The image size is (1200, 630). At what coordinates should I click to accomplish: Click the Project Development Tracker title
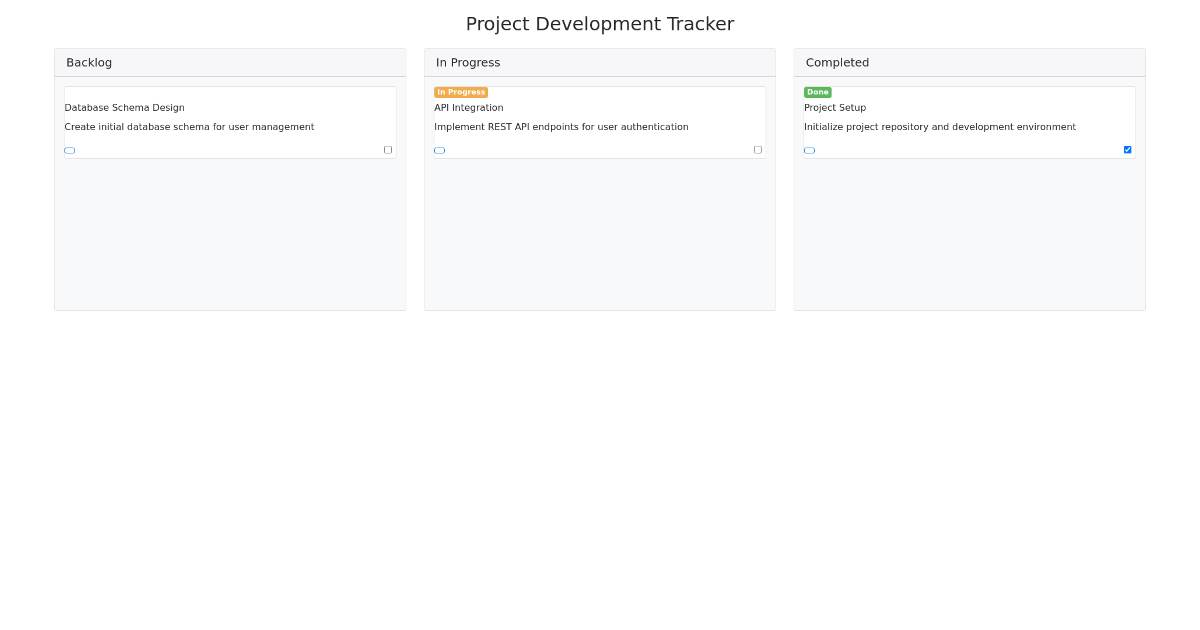pyautogui.click(x=600, y=23)
